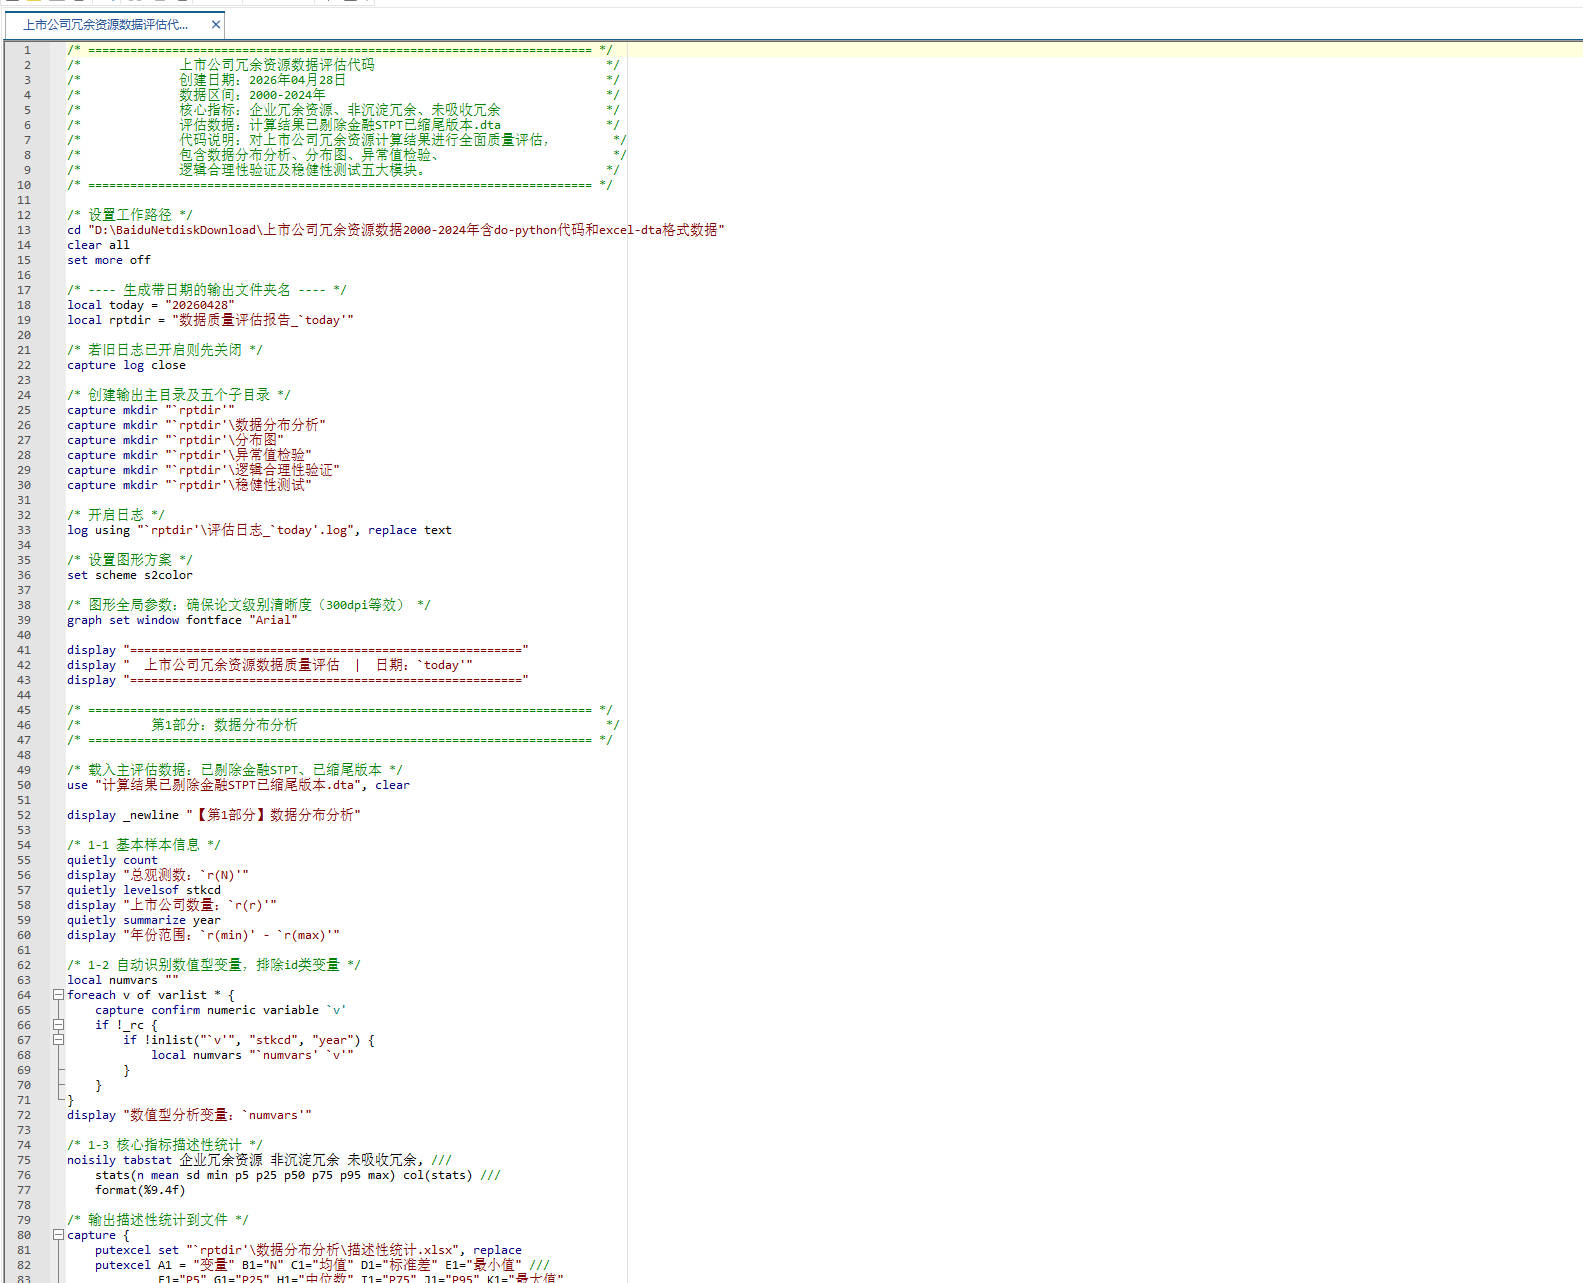Collapse the 'capture {' block fold marker

[58, 1235]
